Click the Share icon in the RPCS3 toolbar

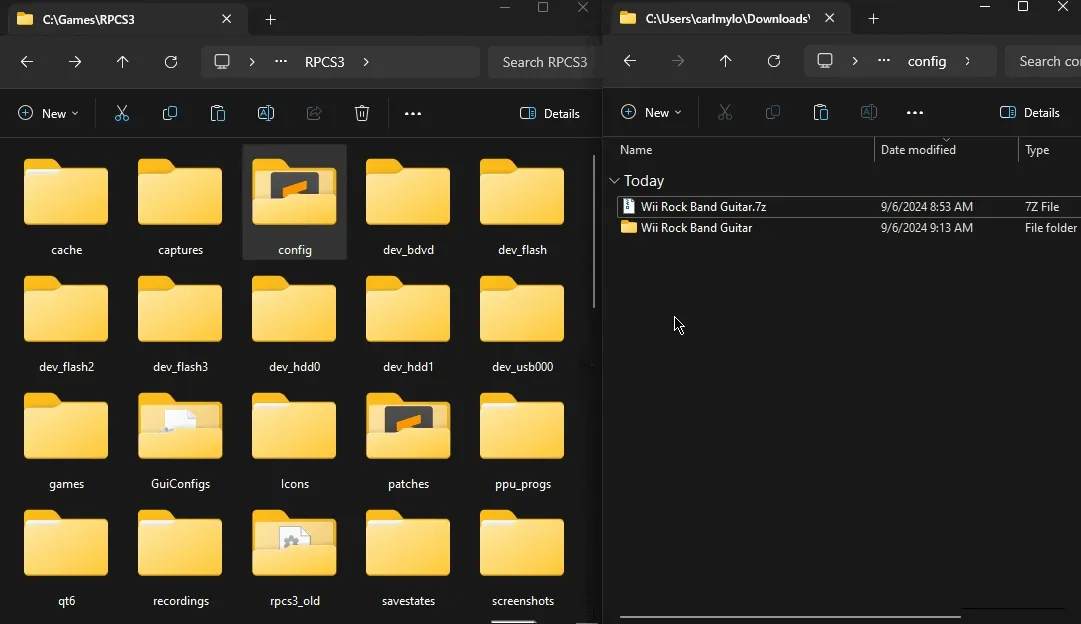coord(314,113)
